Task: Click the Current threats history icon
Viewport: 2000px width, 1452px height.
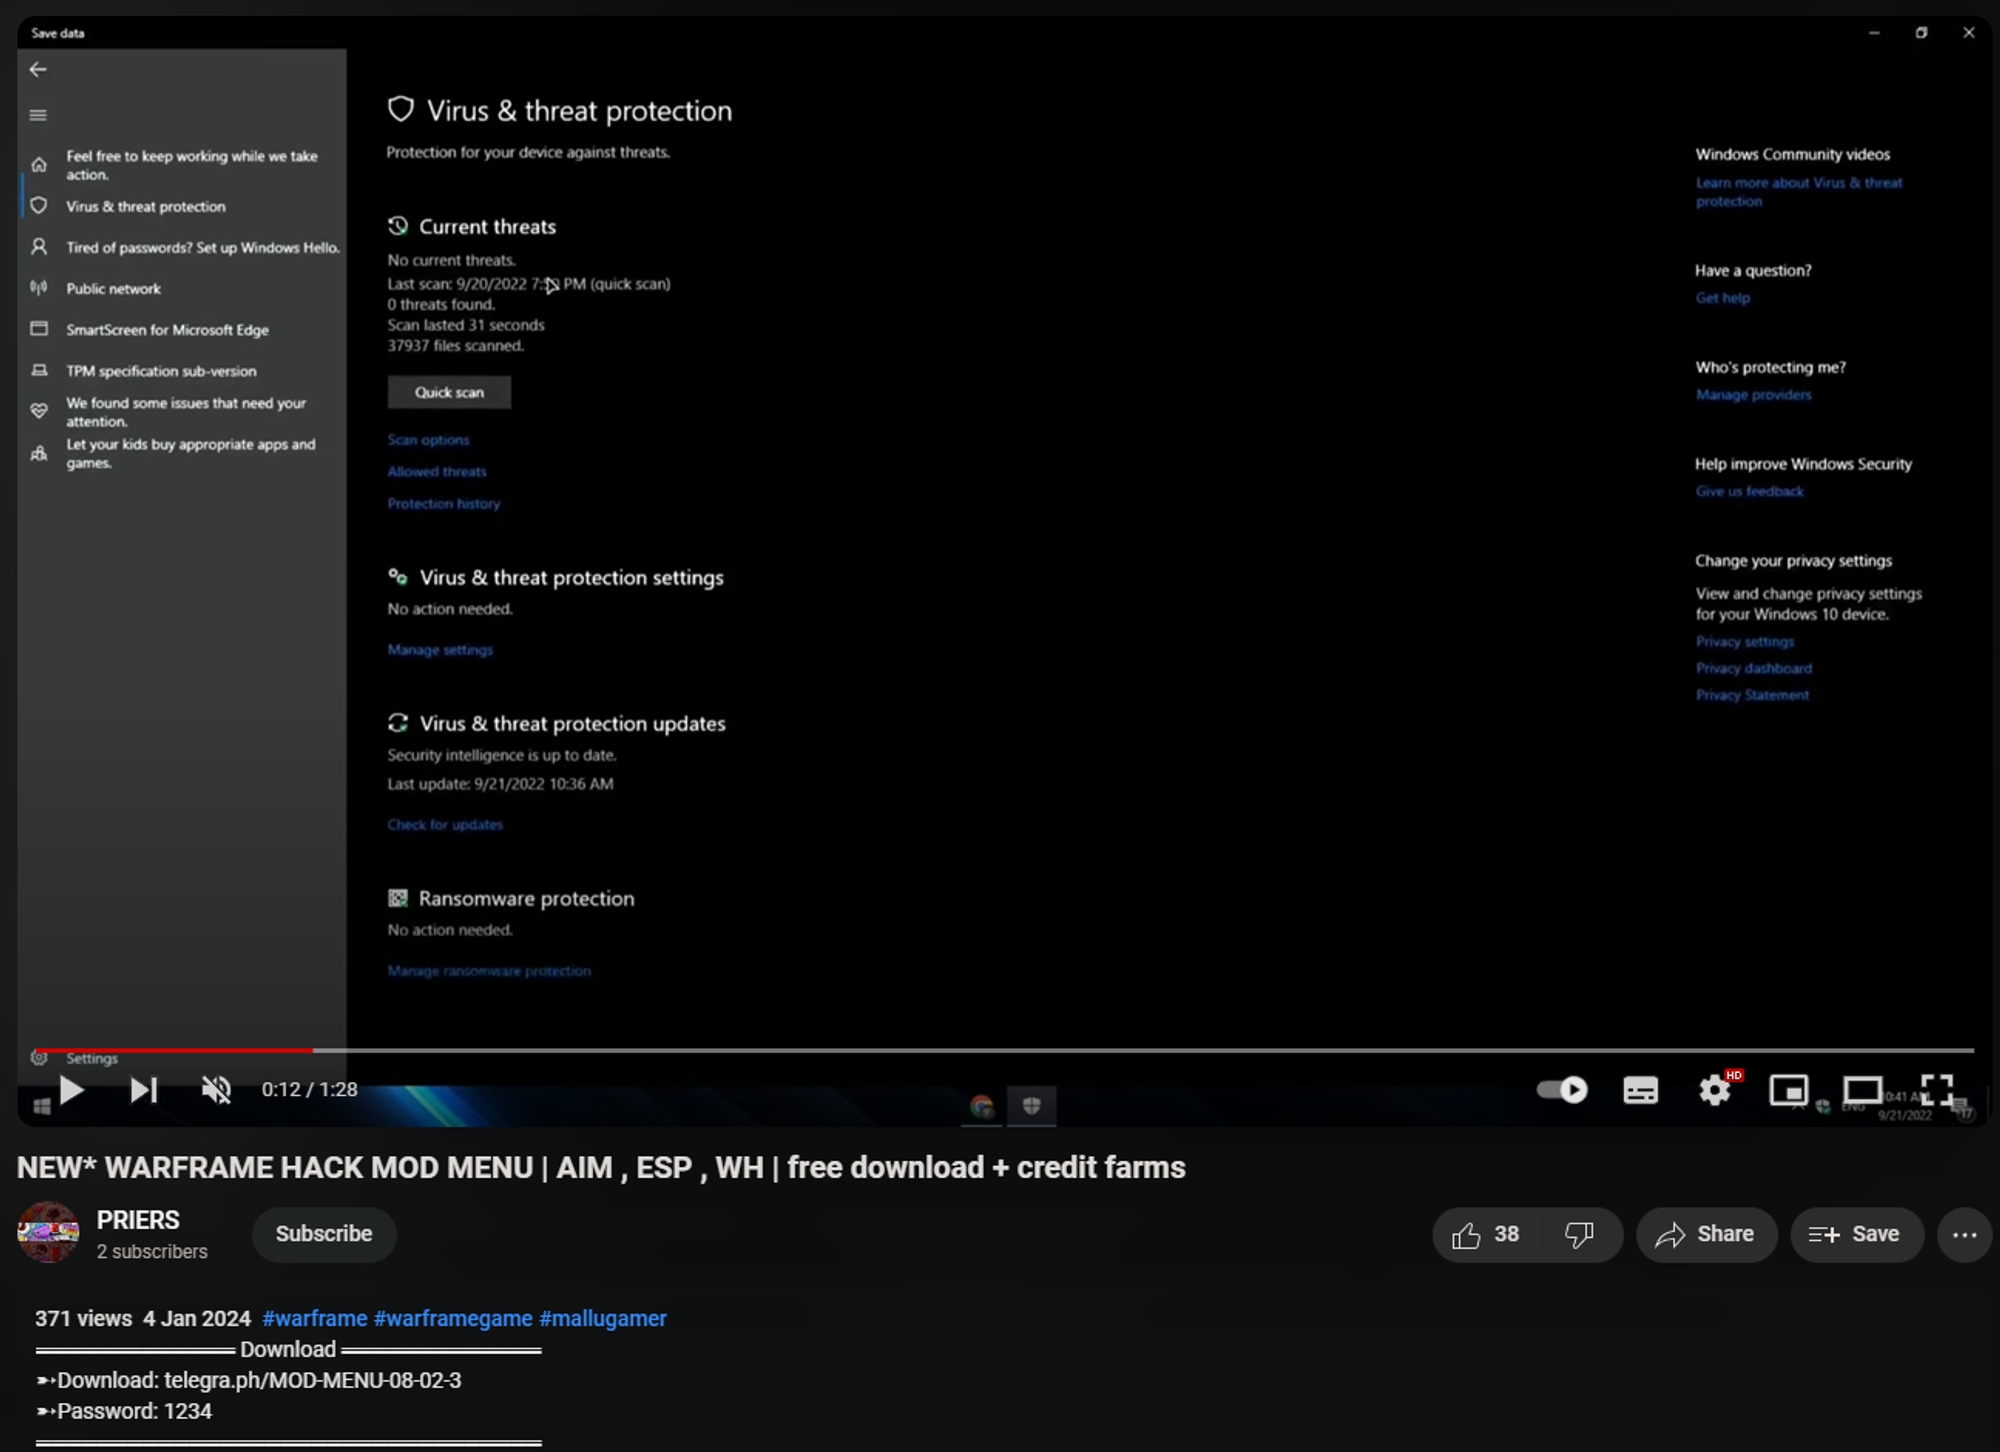Action: (x=398, y=226)
